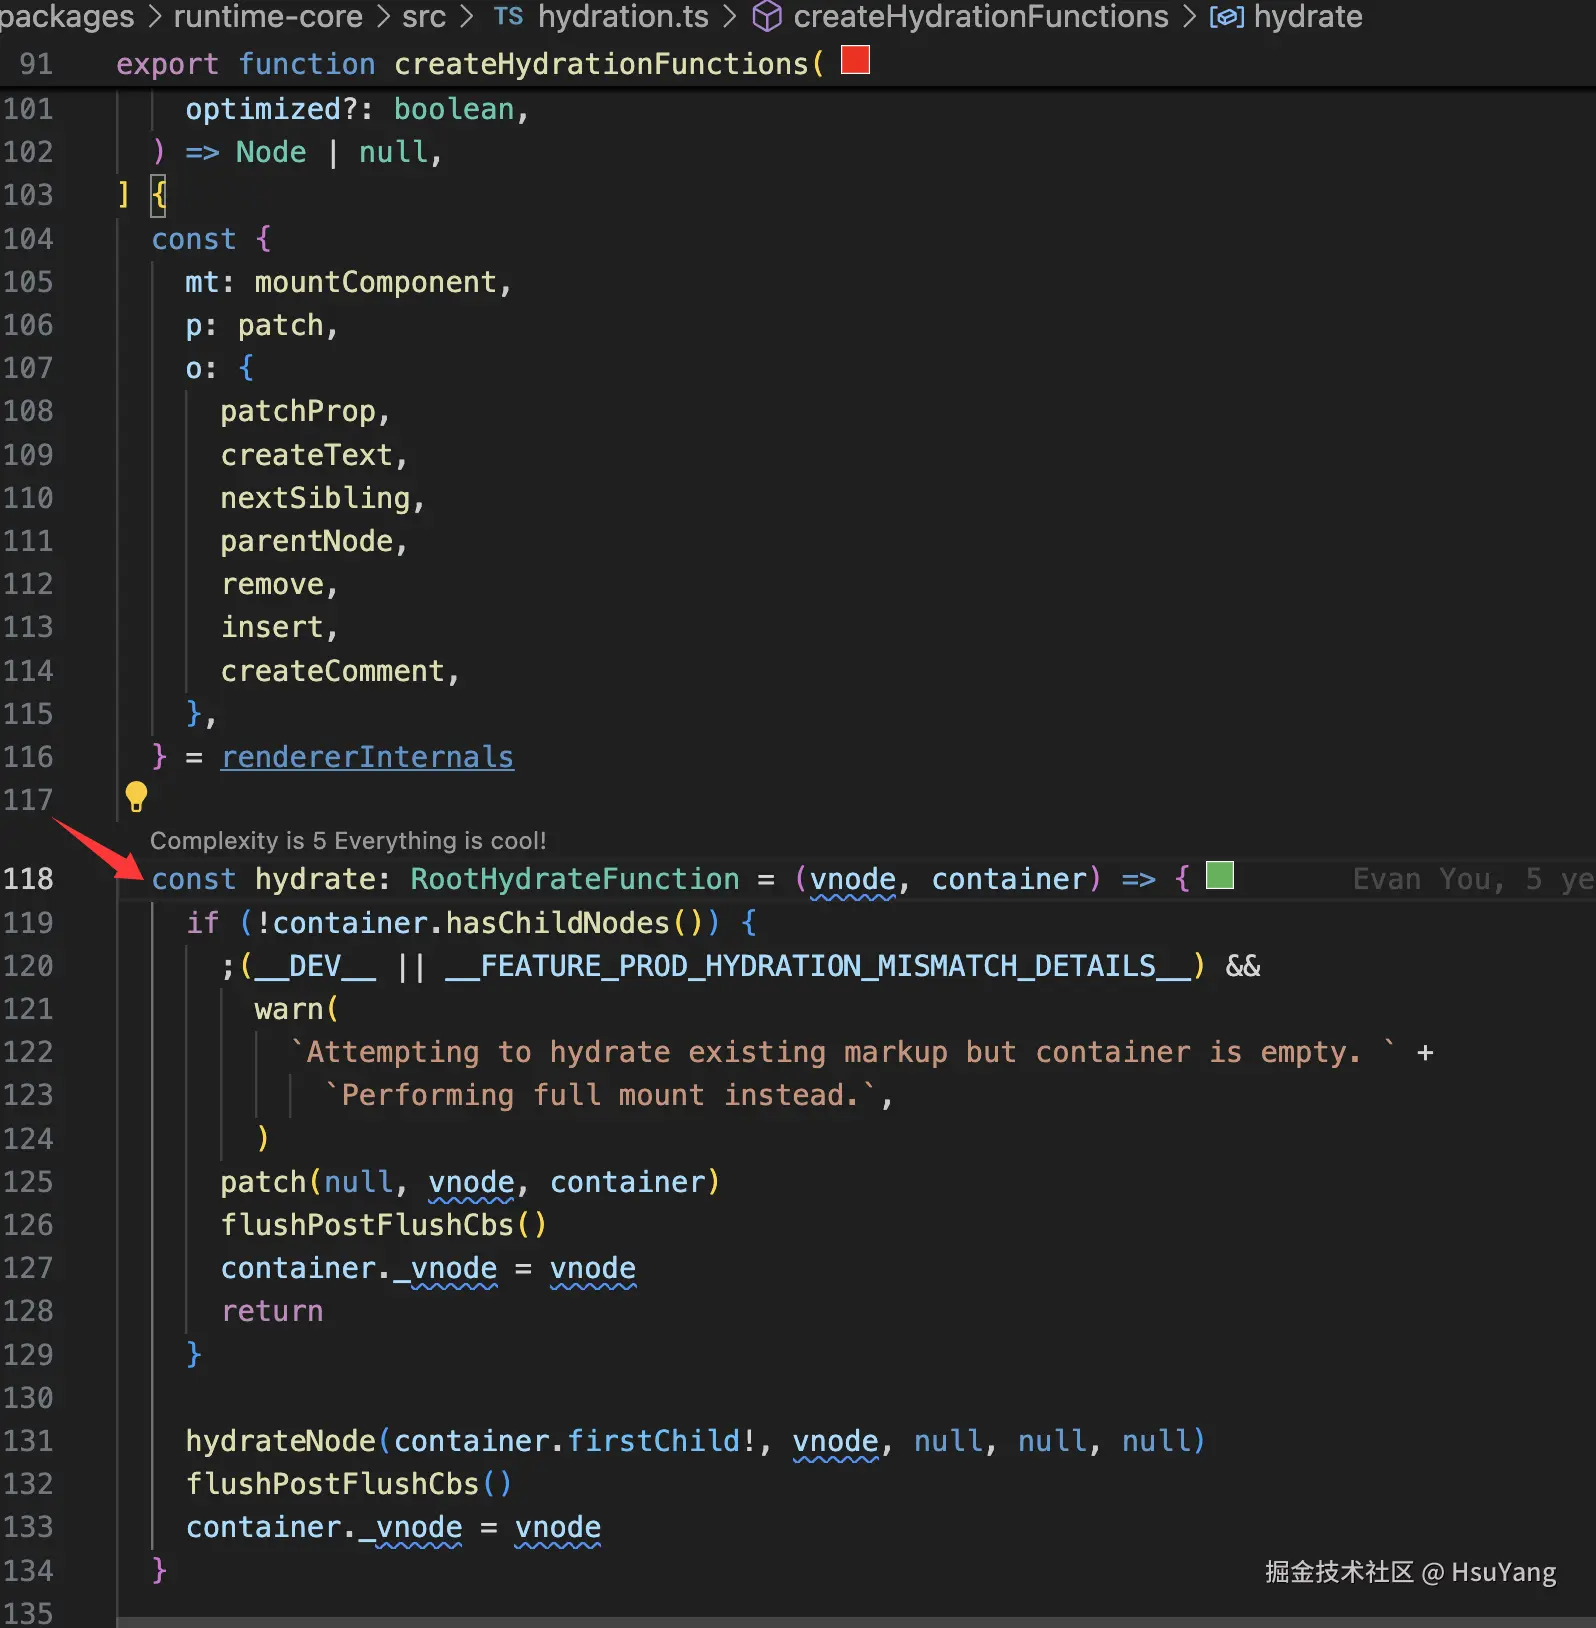Click 'createHydrationFunctions' in sticky line 91
The height and width of the screenshot is (1628, 1596).
tap(600, 64)
